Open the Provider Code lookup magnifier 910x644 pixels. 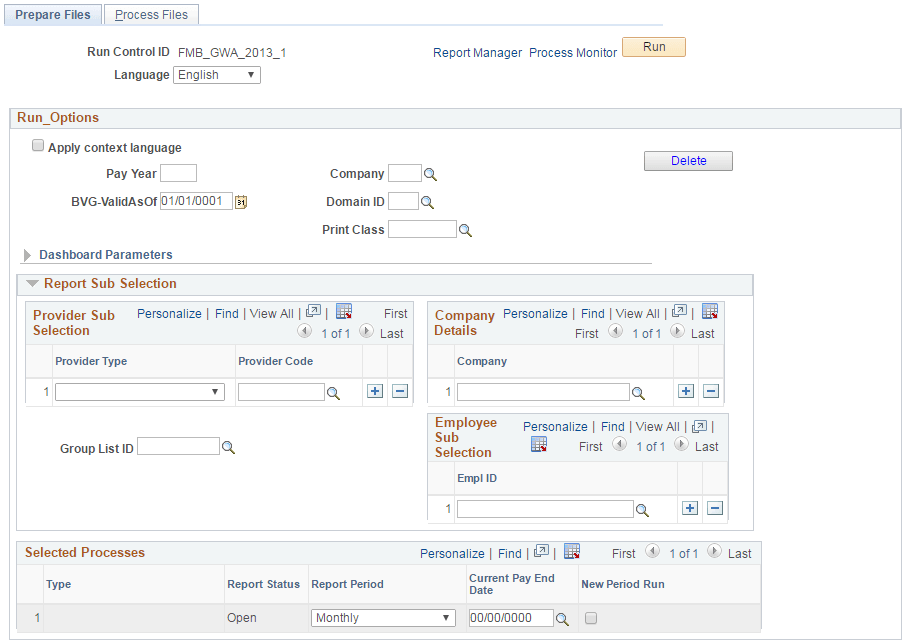[x=333, y=392]
